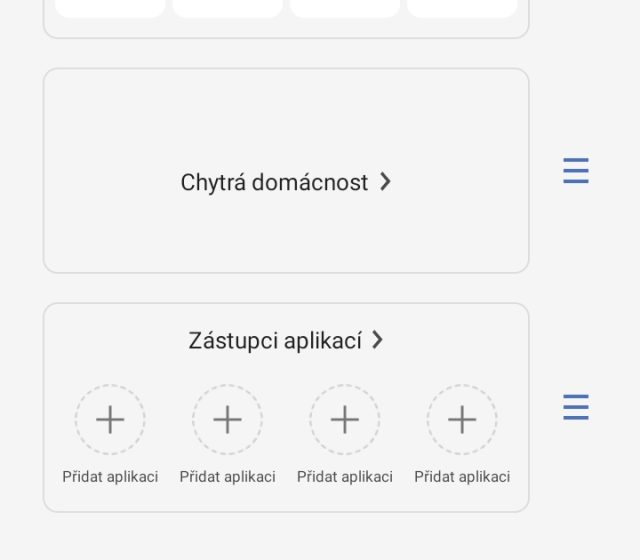640x560 pixels.
Task: Click the second "Přidat aplikaci" label
Action: [x=227, y=477]
